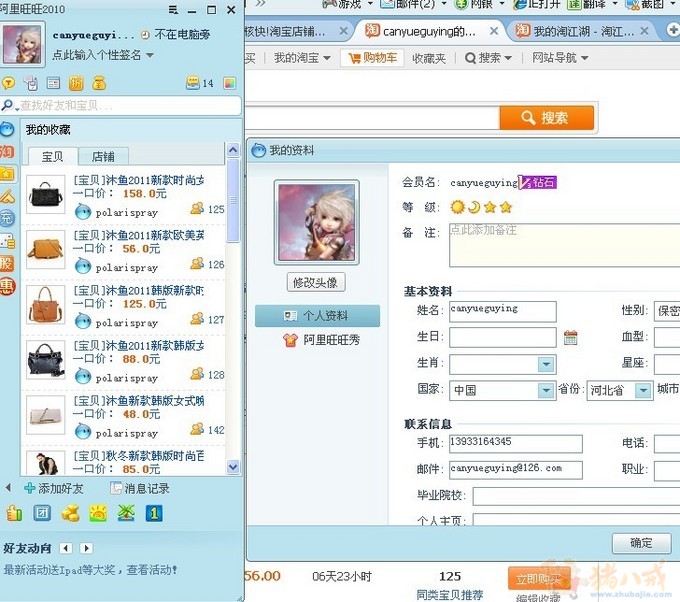Expand the 网站导航 dropdown

[x=560, y=58]
